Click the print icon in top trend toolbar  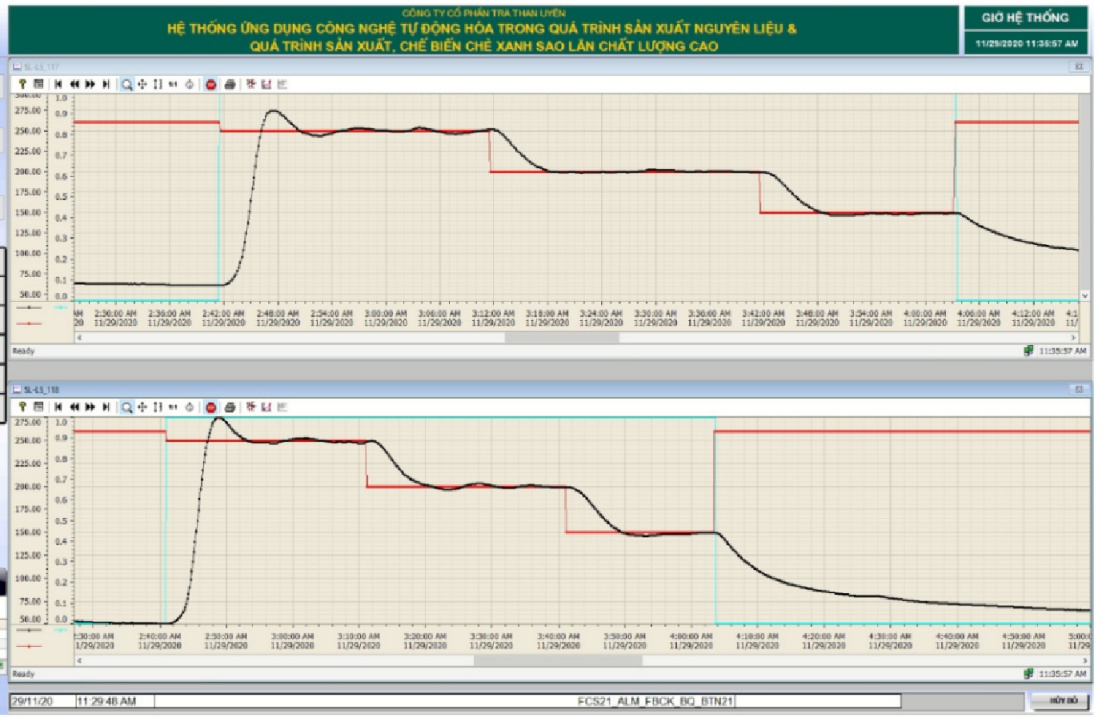click(x=230, y=85)
